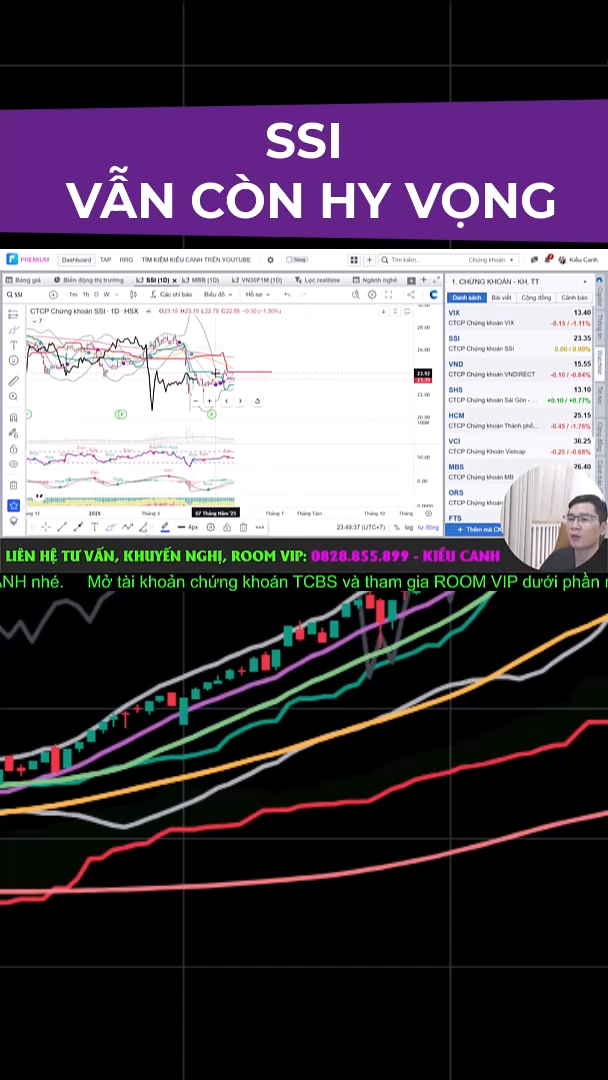Expand the Hồ sơ dropdown

pyautogui.click(x=258, y=295)
